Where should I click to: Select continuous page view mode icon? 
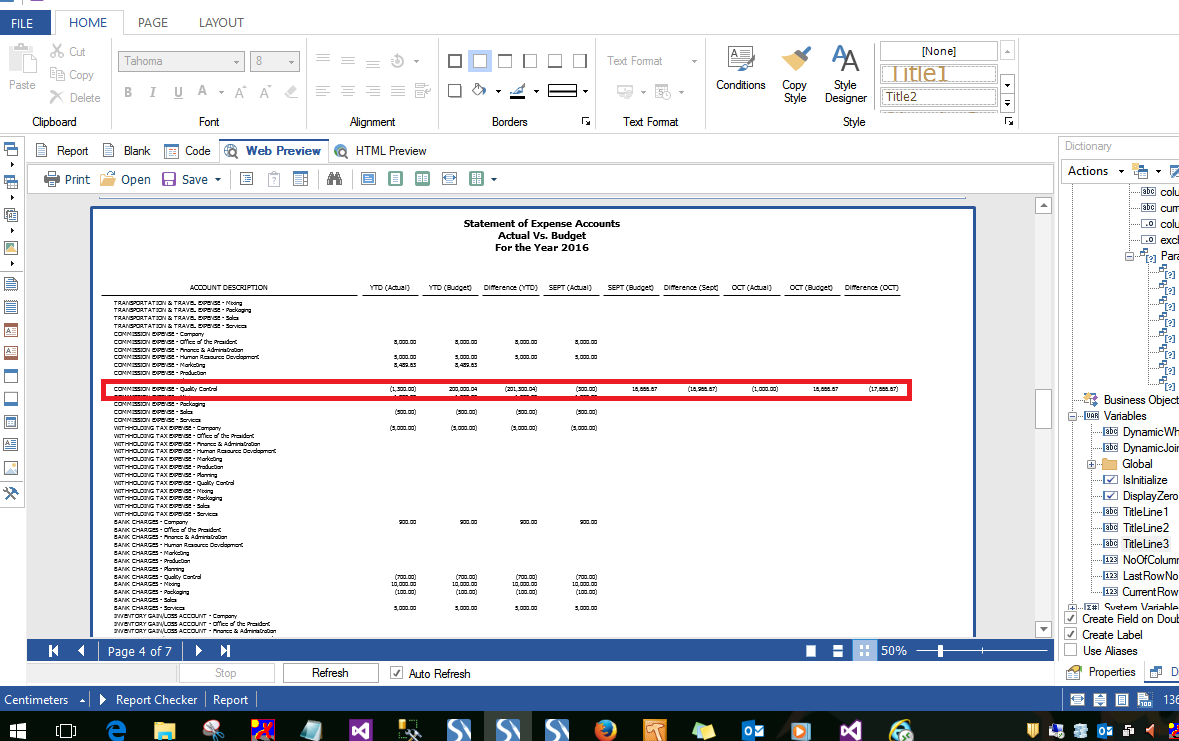click(838, 651)
